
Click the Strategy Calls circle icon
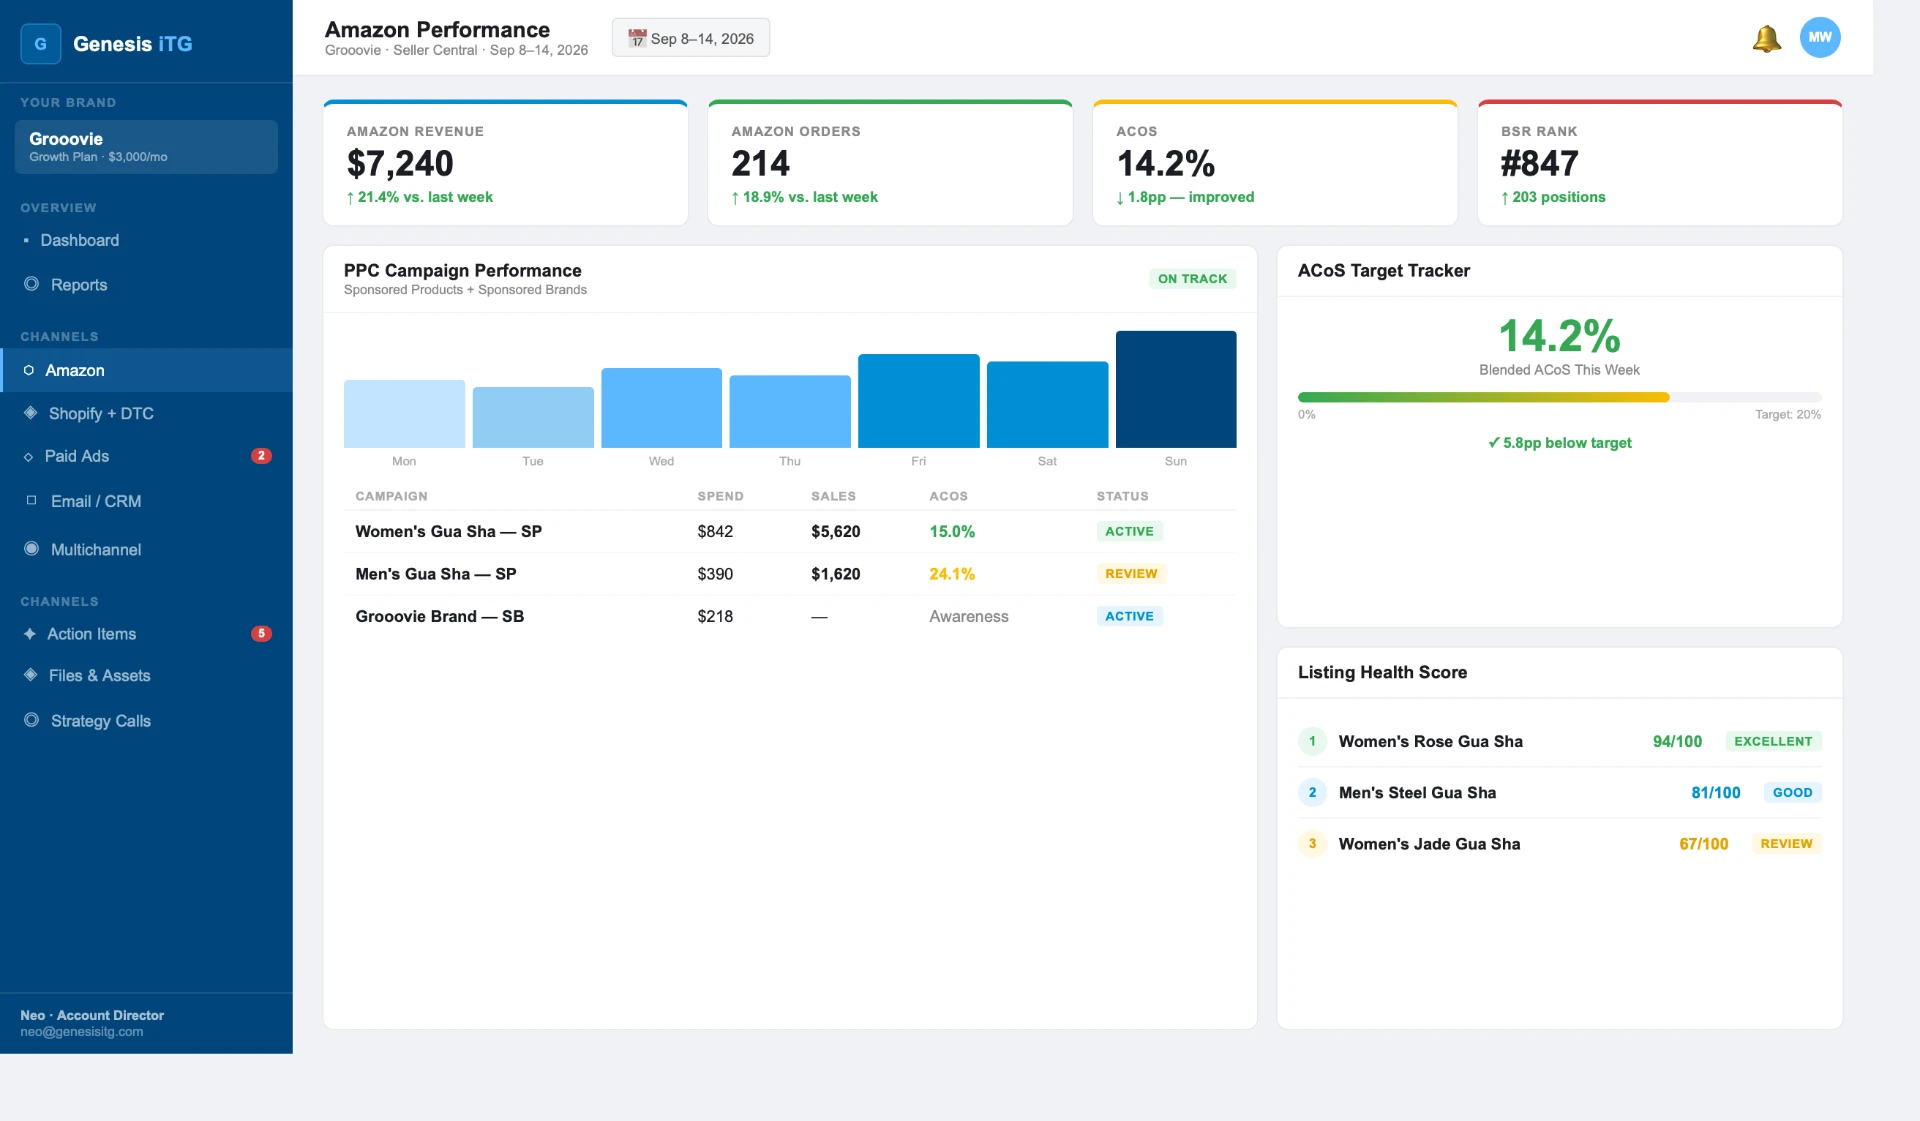(32, 720)
